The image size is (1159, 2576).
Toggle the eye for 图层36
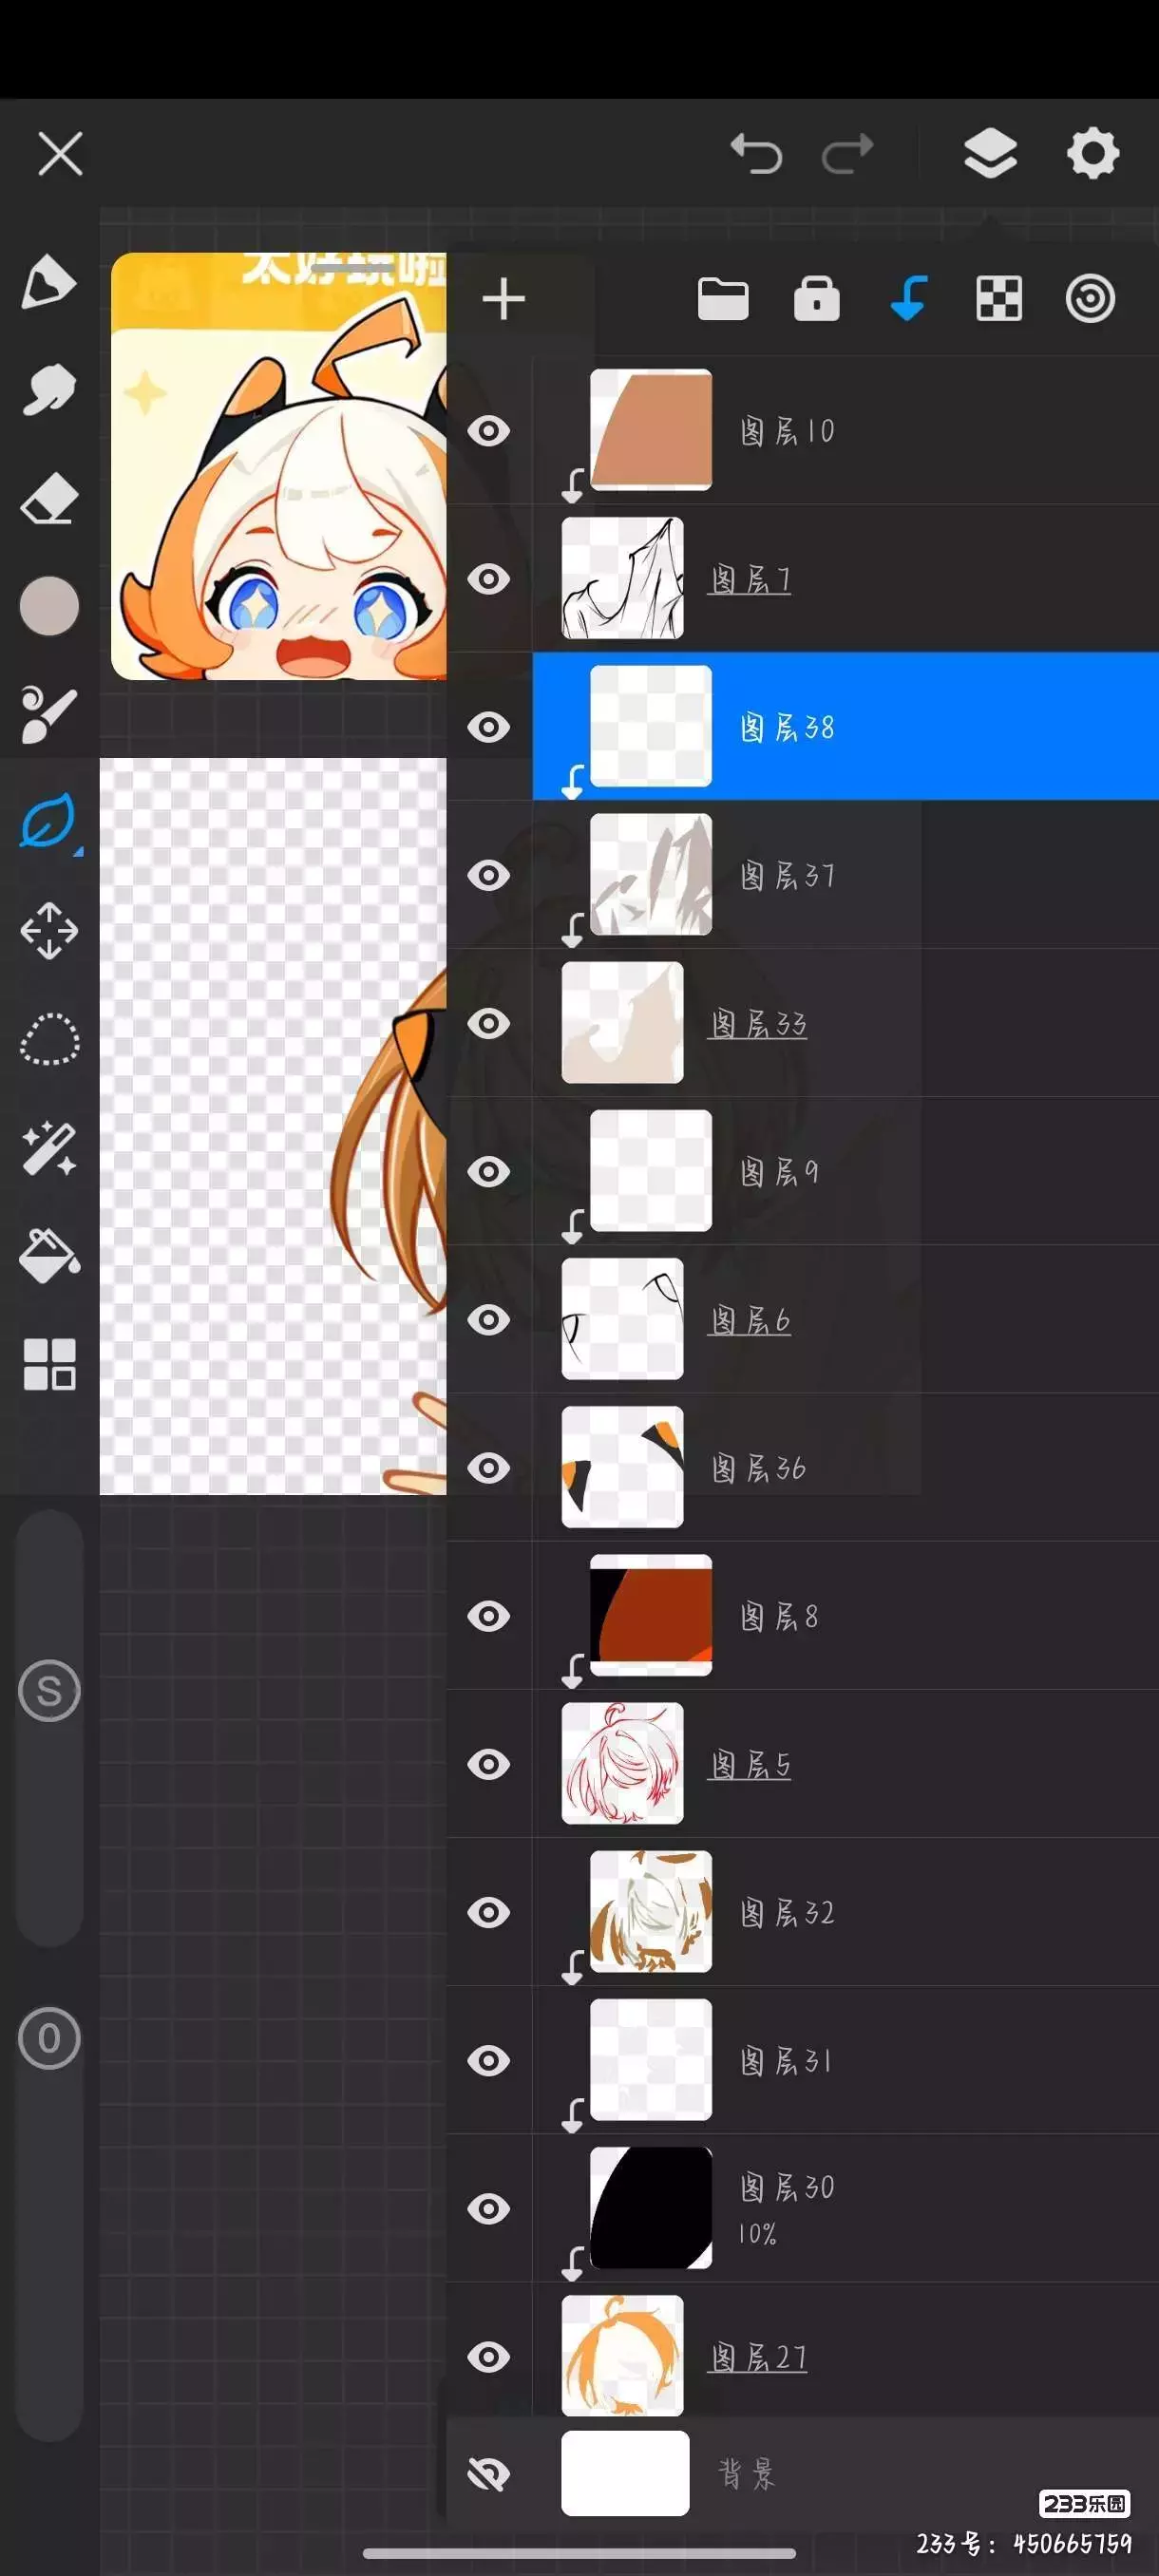[x=488, y=1468]
